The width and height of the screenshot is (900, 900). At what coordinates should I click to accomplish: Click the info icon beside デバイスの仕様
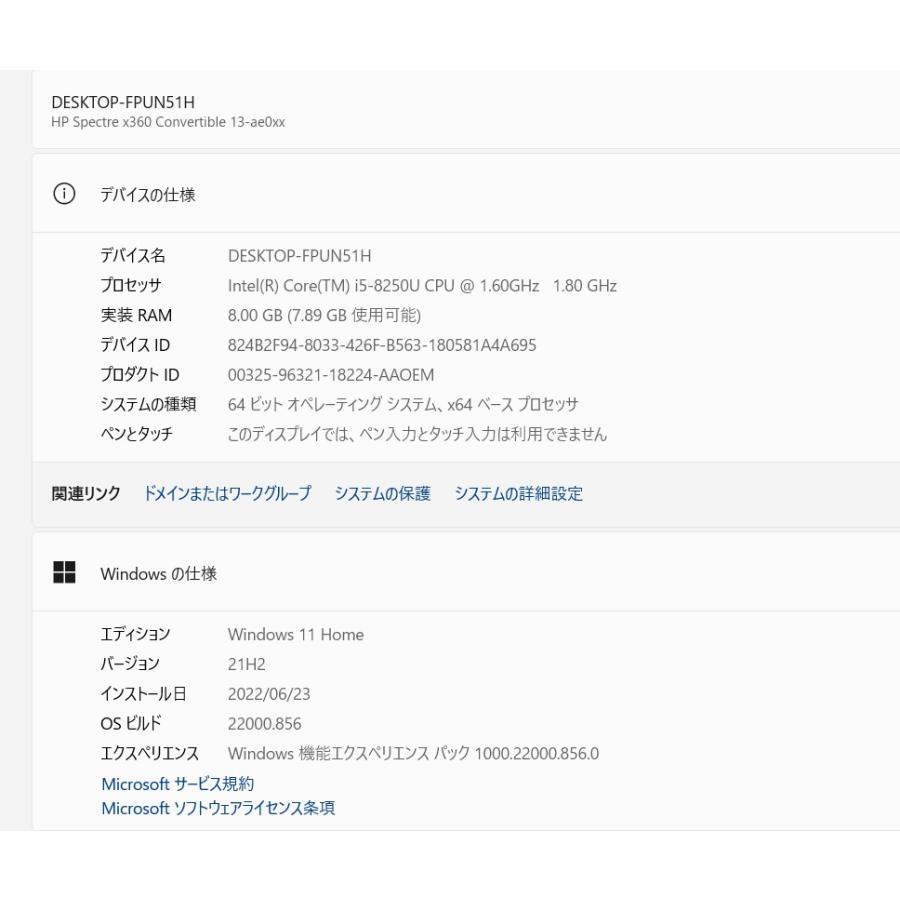63,194
